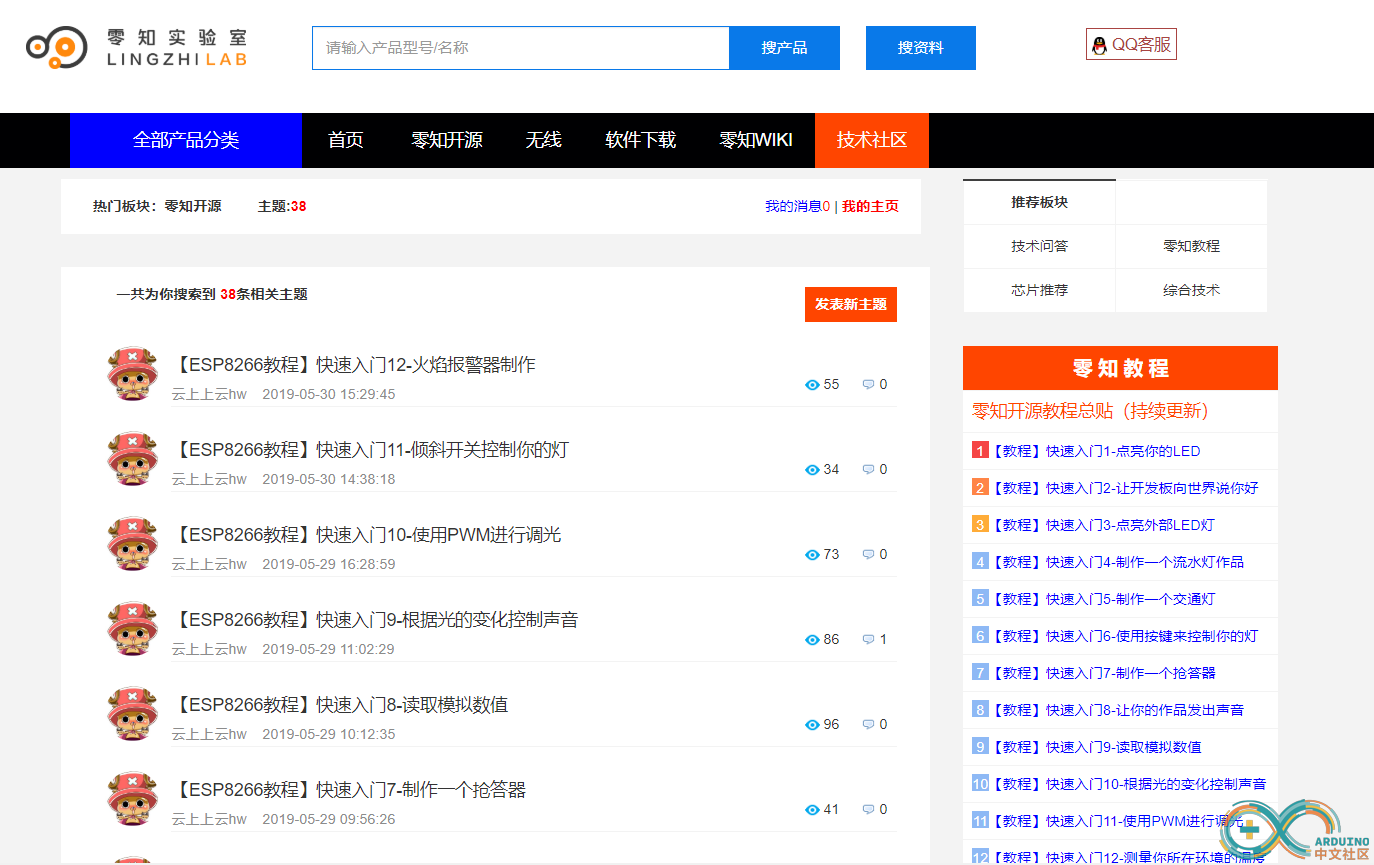Click the 搜产品 search button
The height and width of the screenshot is (865, 1374).
tap(784, 48)
